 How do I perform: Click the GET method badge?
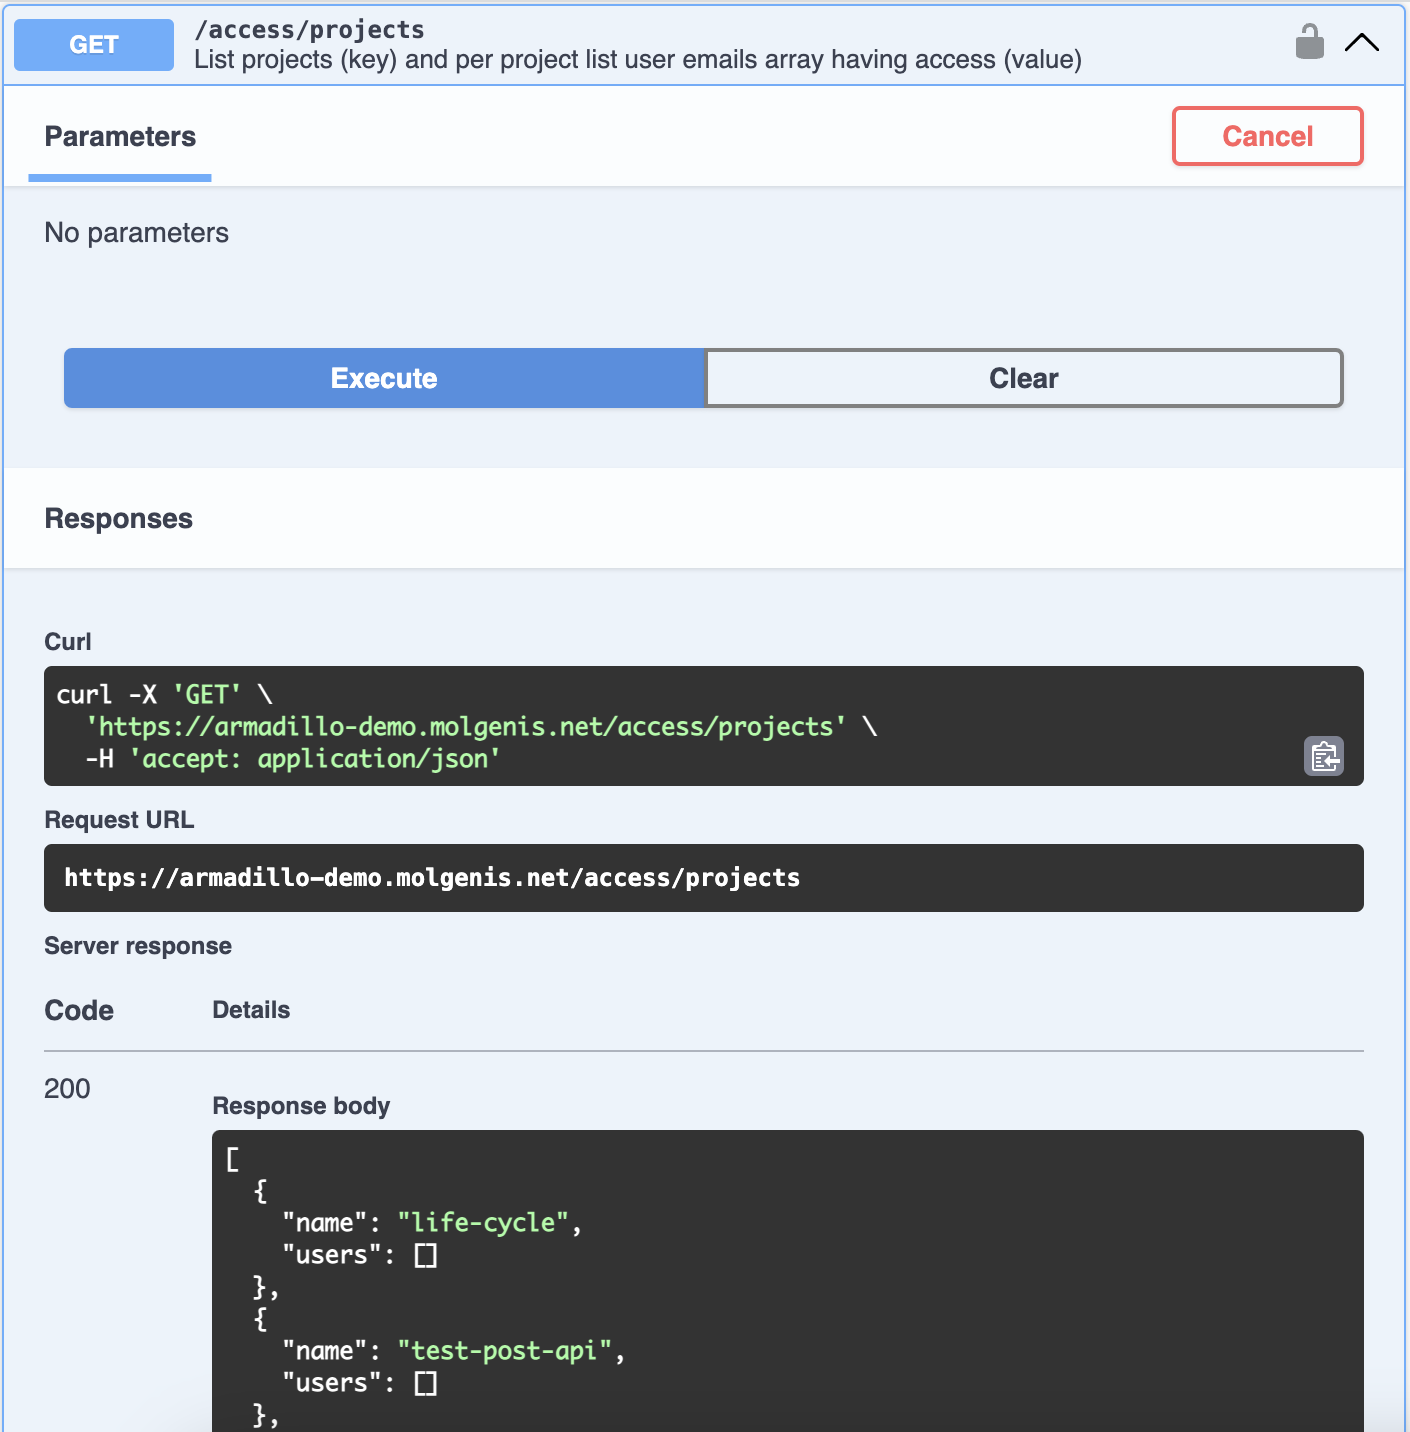[x=94, y=44]
